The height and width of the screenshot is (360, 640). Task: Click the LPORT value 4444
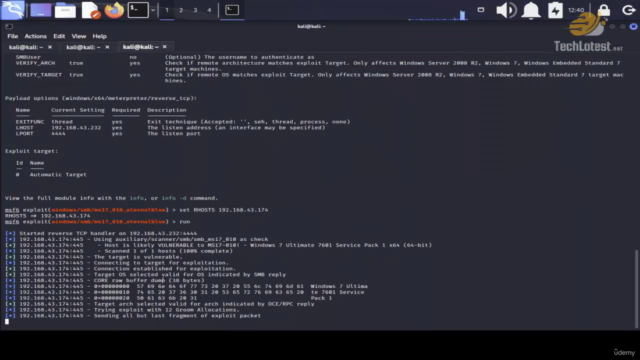[x=58, y=133]
